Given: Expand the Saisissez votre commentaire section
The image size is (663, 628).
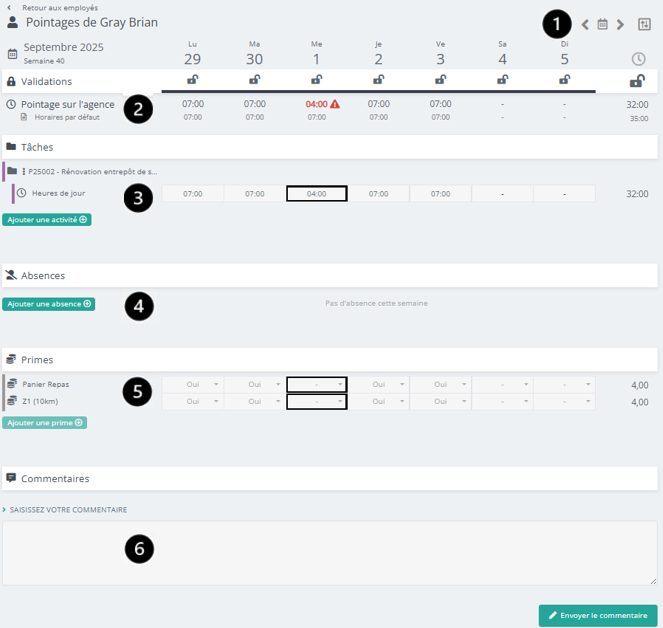Looking at the screenshot, I should [x=66, y=509].
